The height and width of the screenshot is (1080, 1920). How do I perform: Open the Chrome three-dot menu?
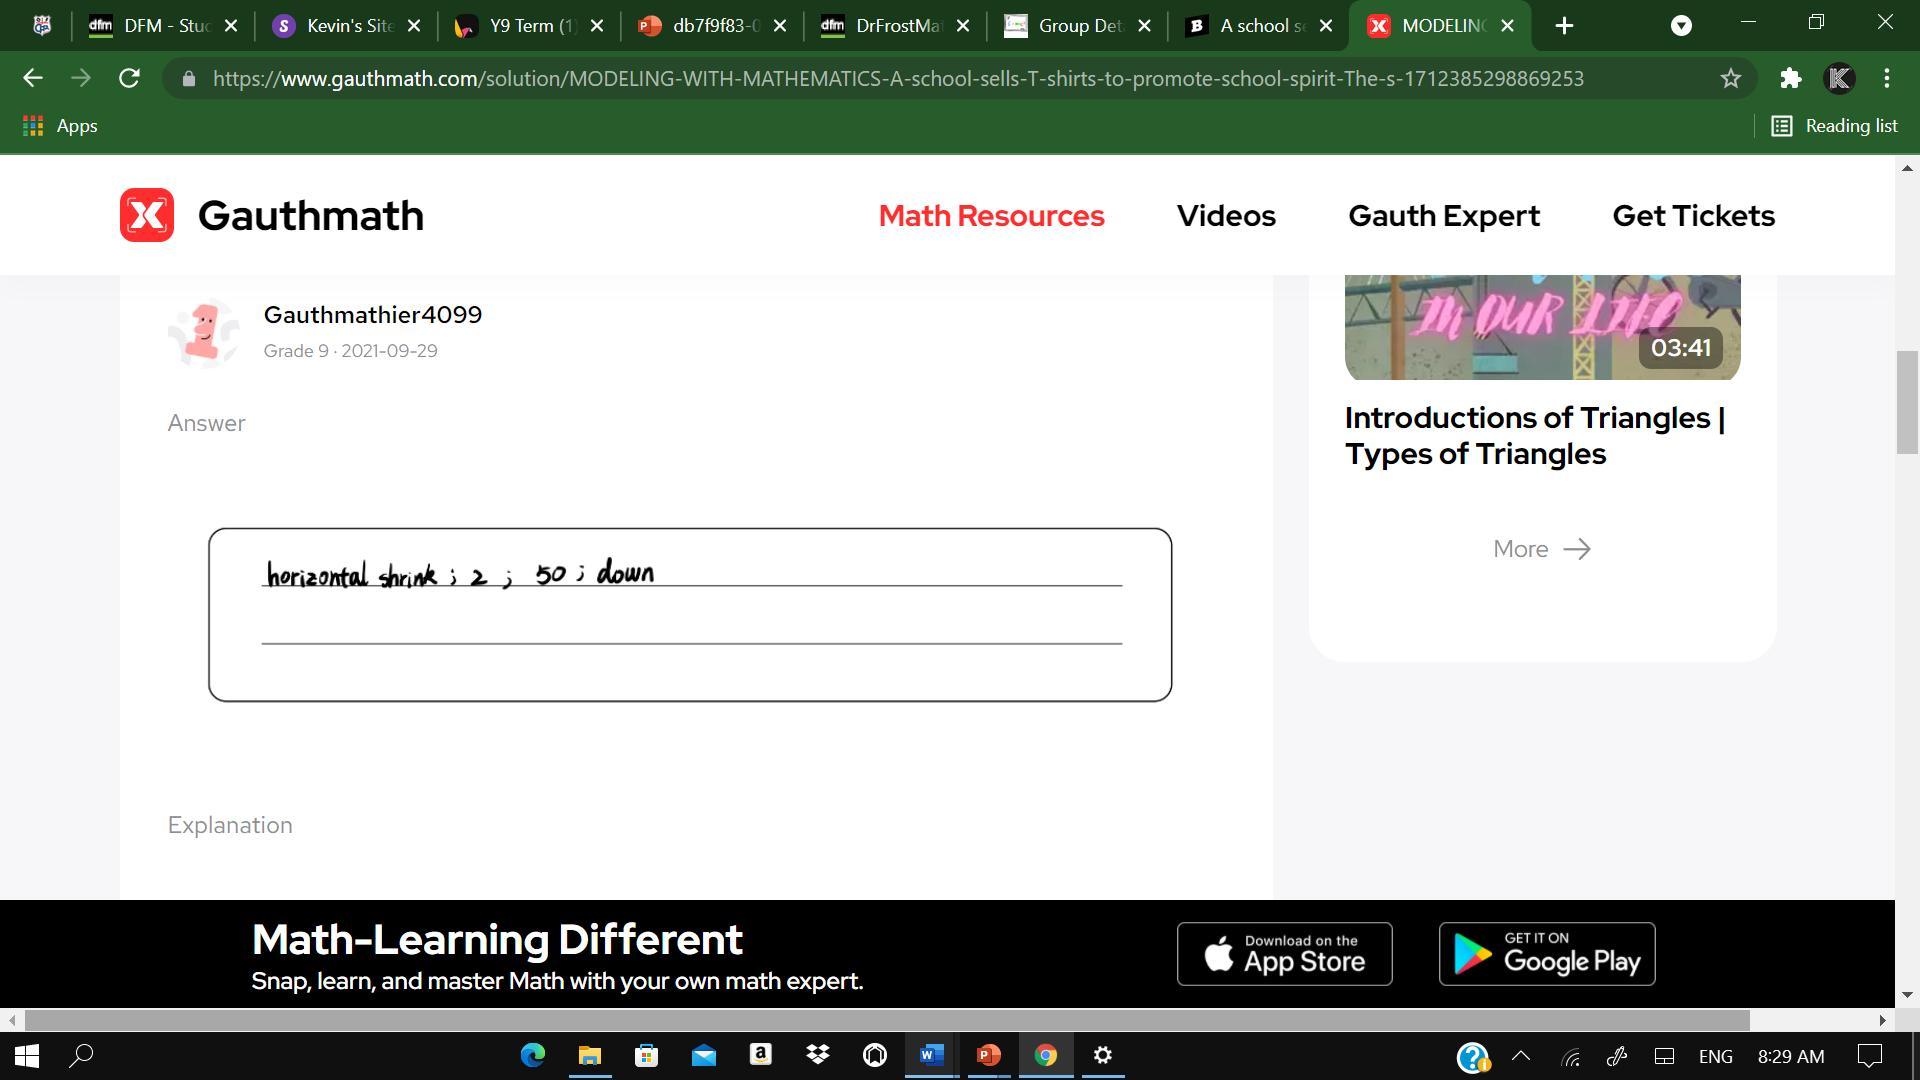[x=1886, y=78]
